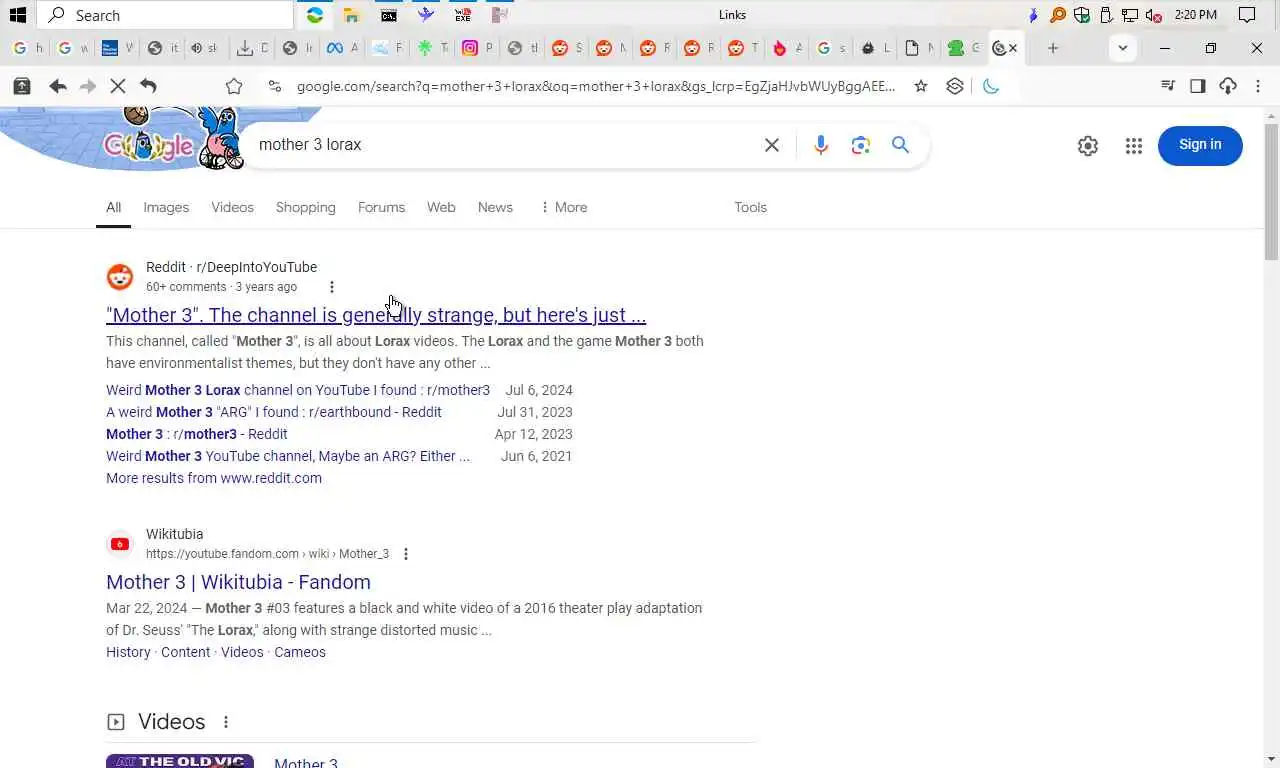Open the Windows Security shield tray icon

click(1082, 15)
